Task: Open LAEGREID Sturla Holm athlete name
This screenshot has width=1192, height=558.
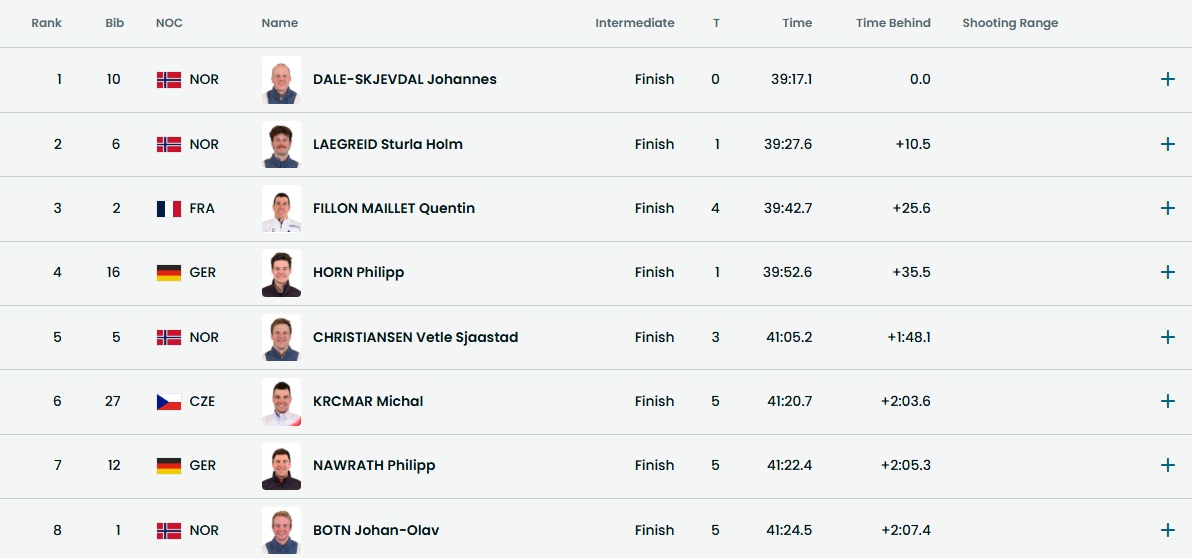Action: coord(387,144)
